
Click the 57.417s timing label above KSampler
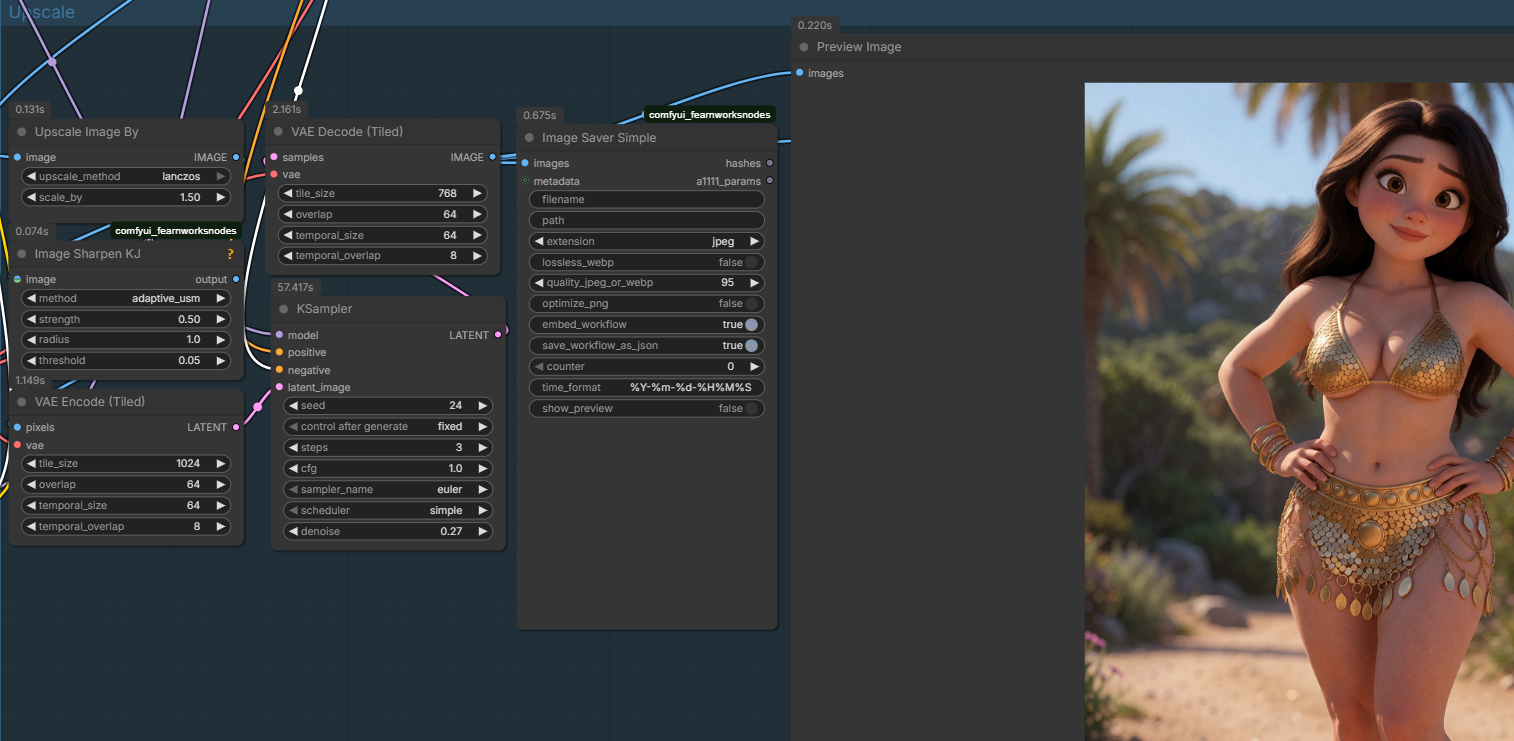point(295,287)
